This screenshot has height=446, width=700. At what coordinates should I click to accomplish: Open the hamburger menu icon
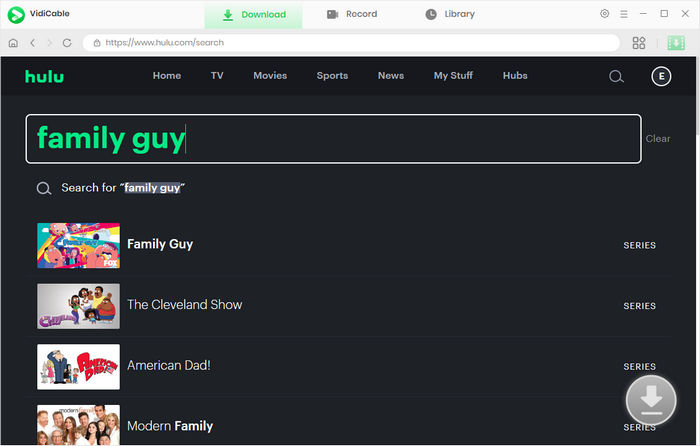624,14
